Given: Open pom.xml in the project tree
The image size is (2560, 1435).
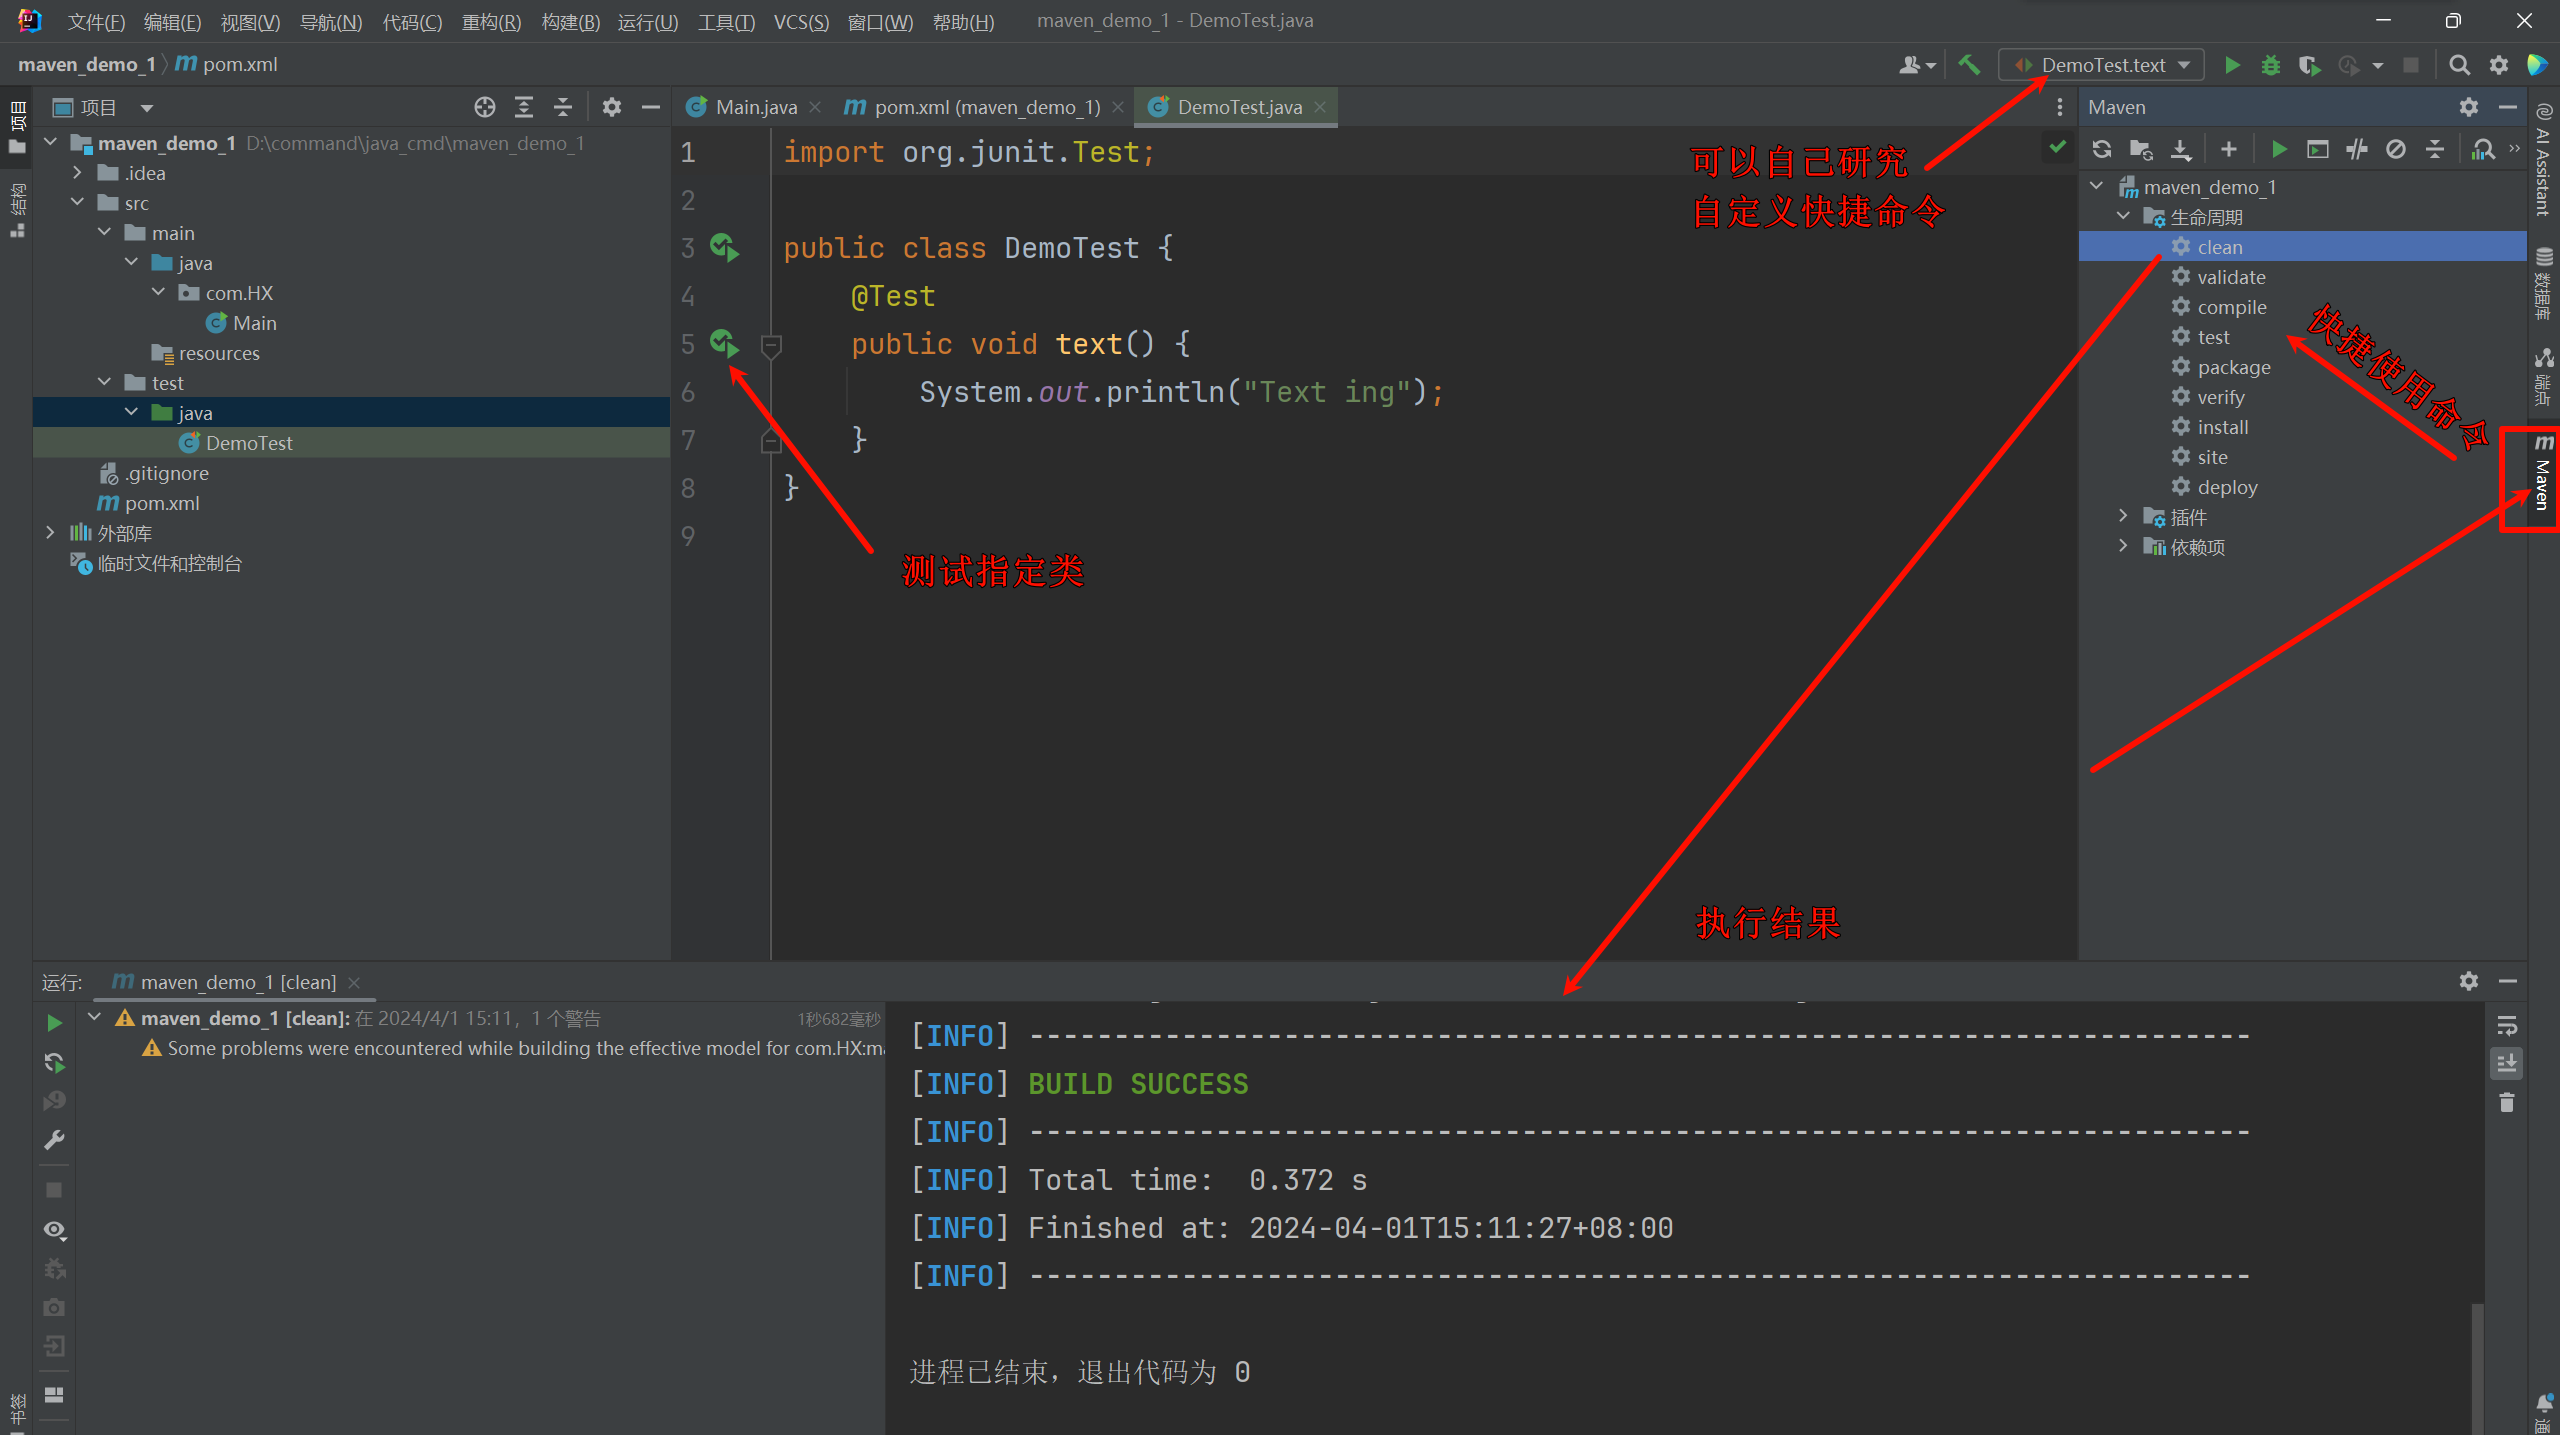Looking at the screenshot, I should pos(161,503).
